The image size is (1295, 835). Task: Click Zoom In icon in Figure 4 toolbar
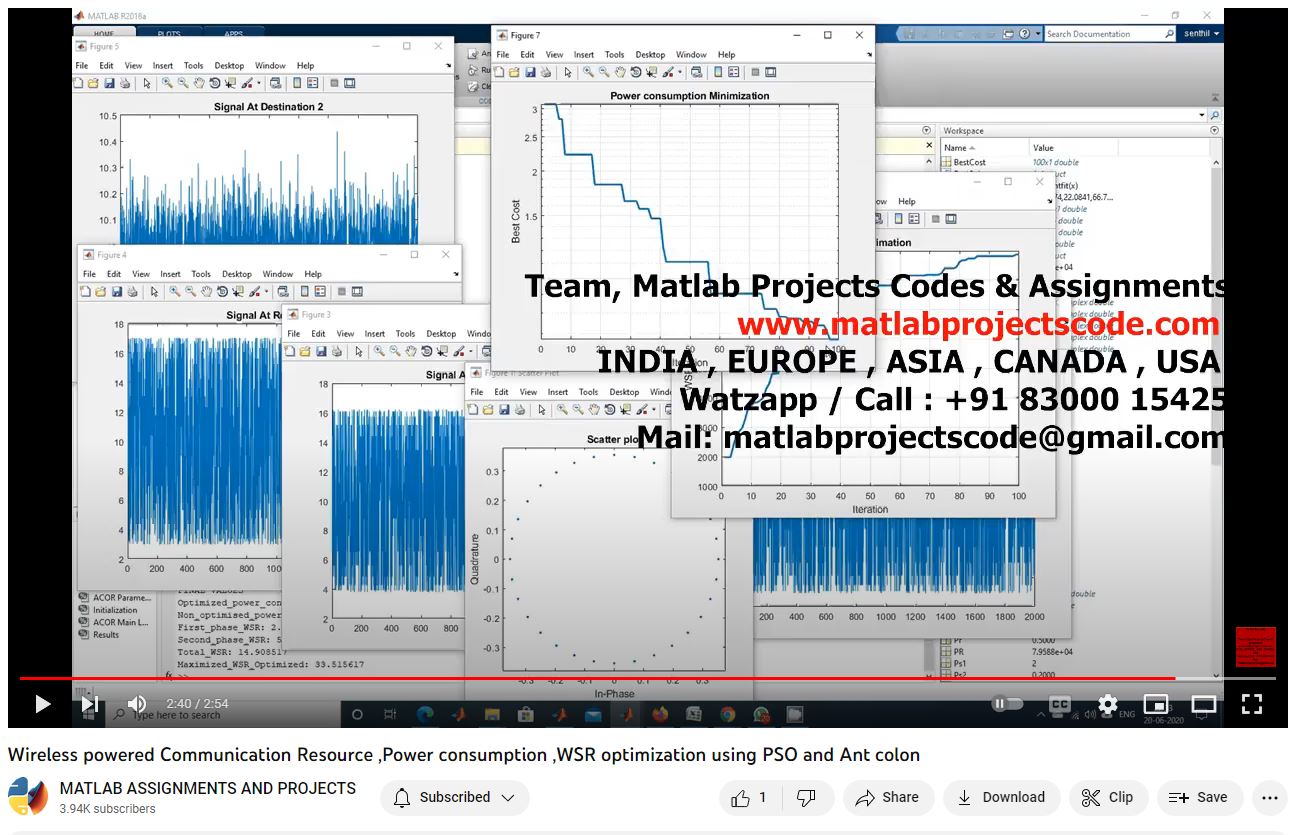point(175,291)
